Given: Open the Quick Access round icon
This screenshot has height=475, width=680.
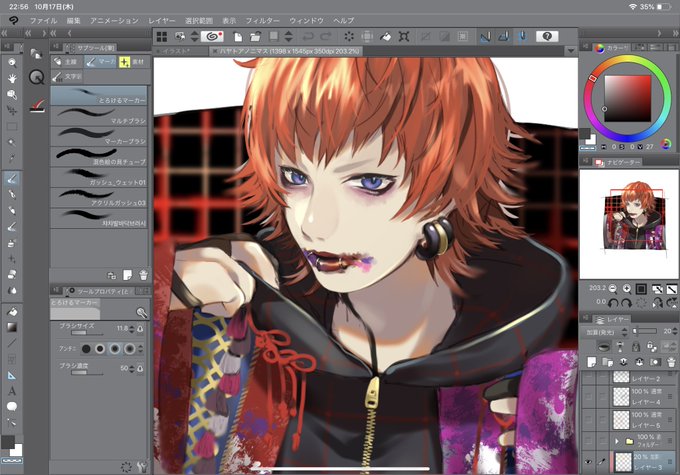Looking at the screenshot, I should (36, 78).
